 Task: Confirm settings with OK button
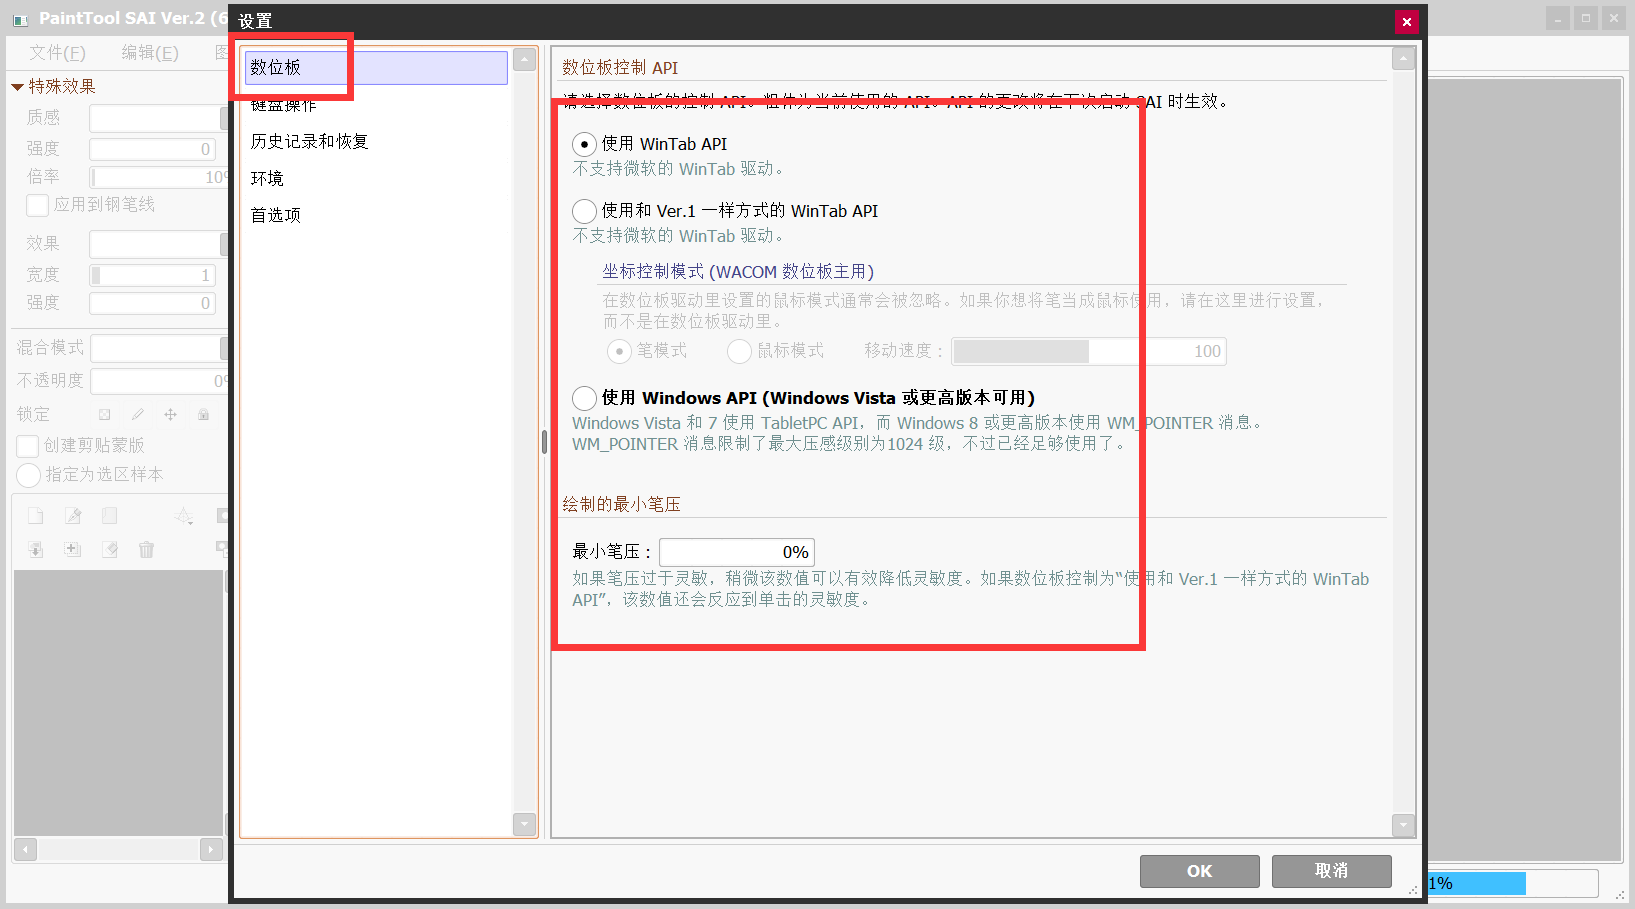(x=1200, y=871)
